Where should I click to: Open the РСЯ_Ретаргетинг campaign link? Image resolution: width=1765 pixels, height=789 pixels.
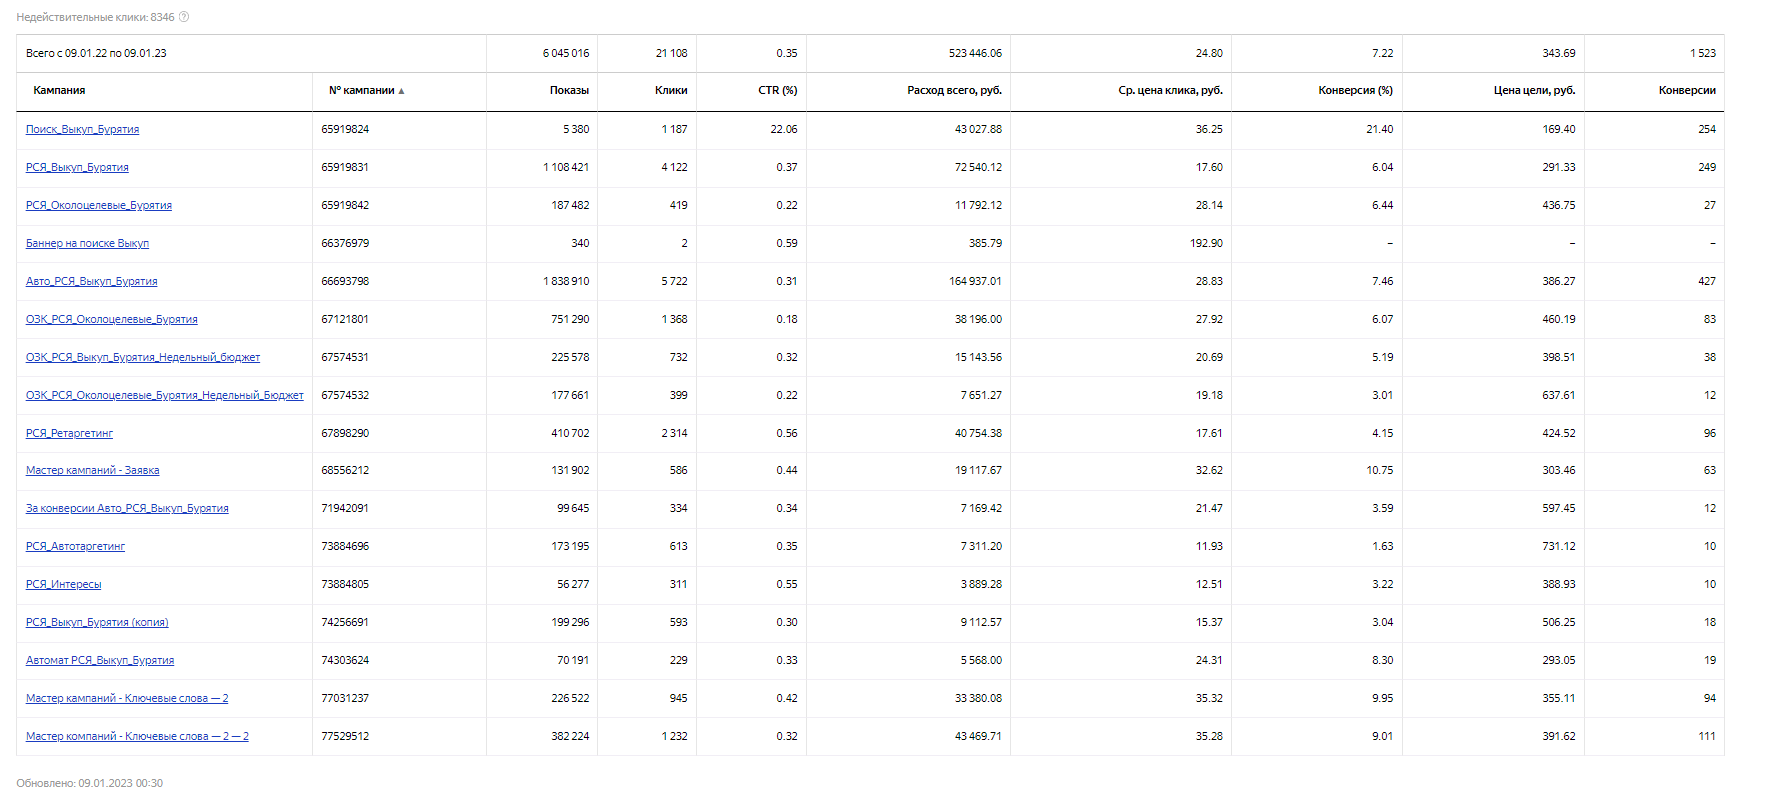(x=69, y=433)
